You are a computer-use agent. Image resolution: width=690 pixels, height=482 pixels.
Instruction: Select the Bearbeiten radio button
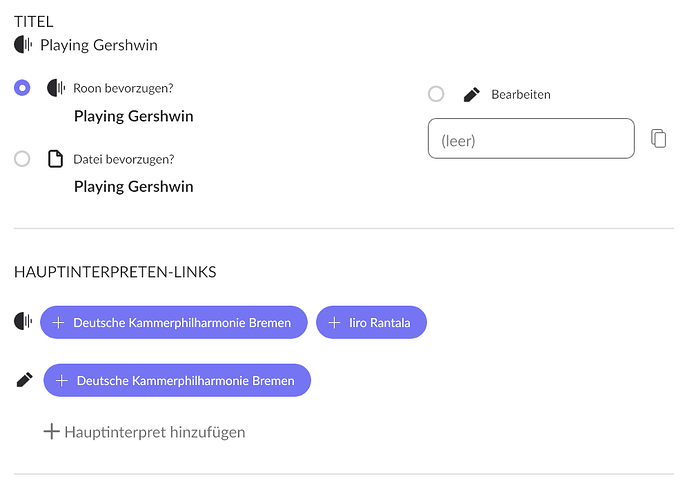pos(436,94)
